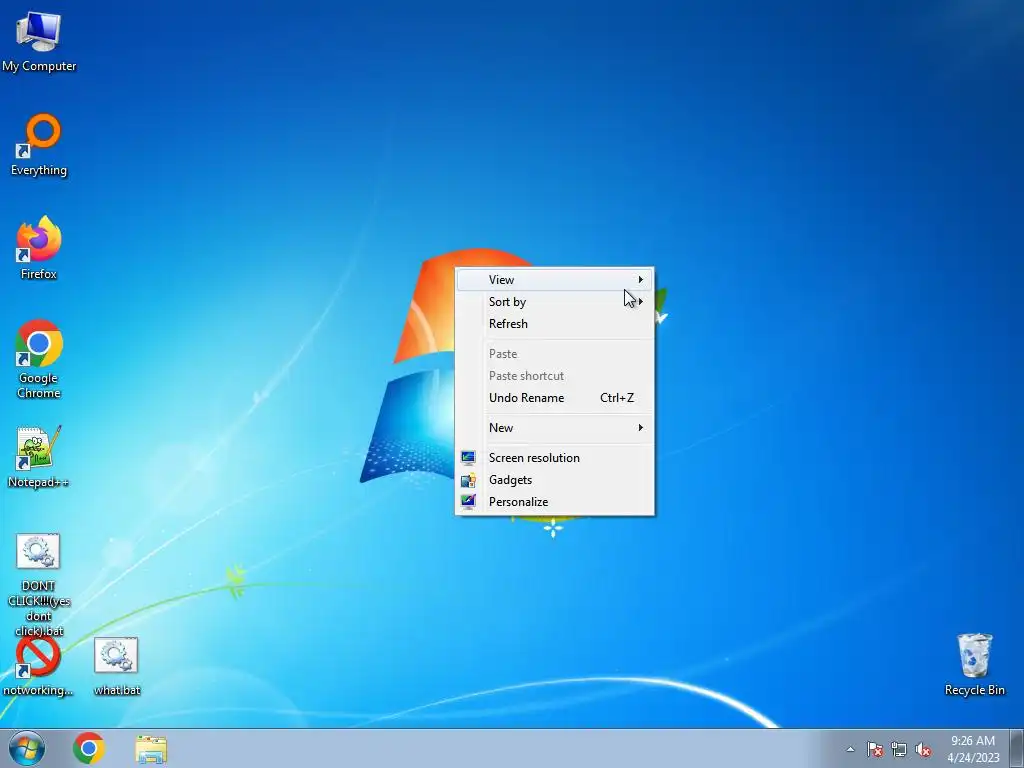Image resolution: width=1024 pixels, height=768 pixels.
Task: Click the Ctrl+Z shortcut text
Action: pyautogui.click(x=616, y=398)
